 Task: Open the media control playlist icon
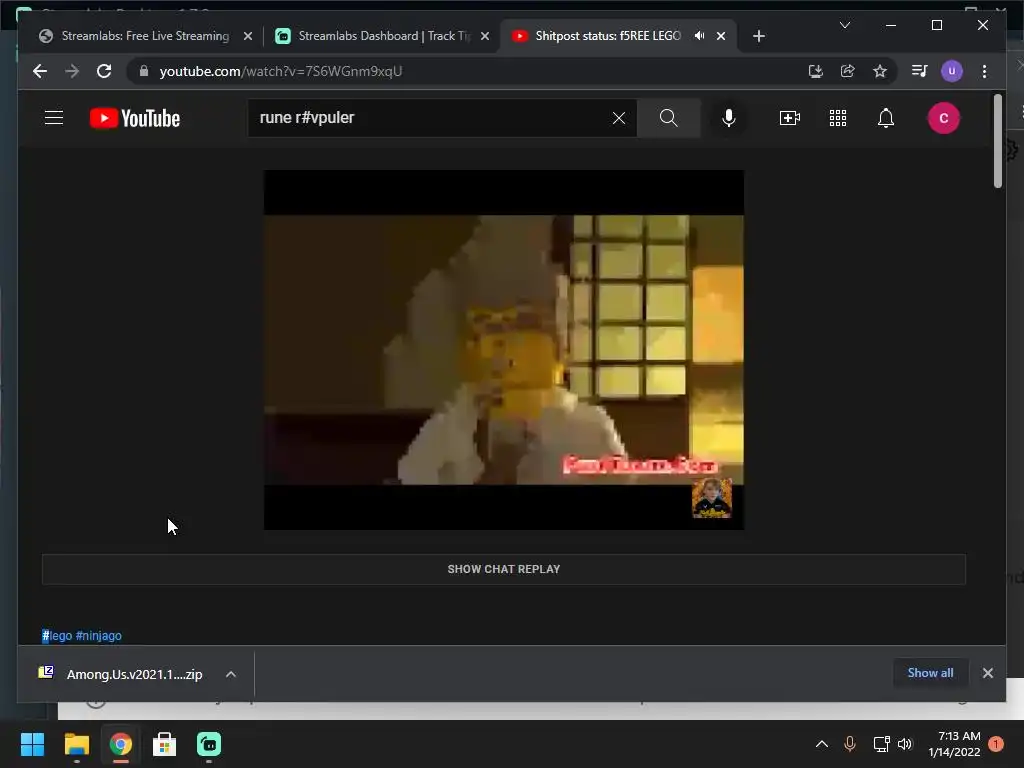(x=919, y=71)
